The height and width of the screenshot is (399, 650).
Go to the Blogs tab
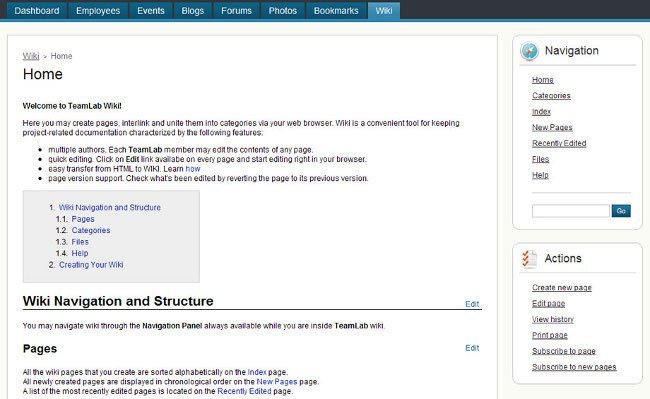coord(193,11)
